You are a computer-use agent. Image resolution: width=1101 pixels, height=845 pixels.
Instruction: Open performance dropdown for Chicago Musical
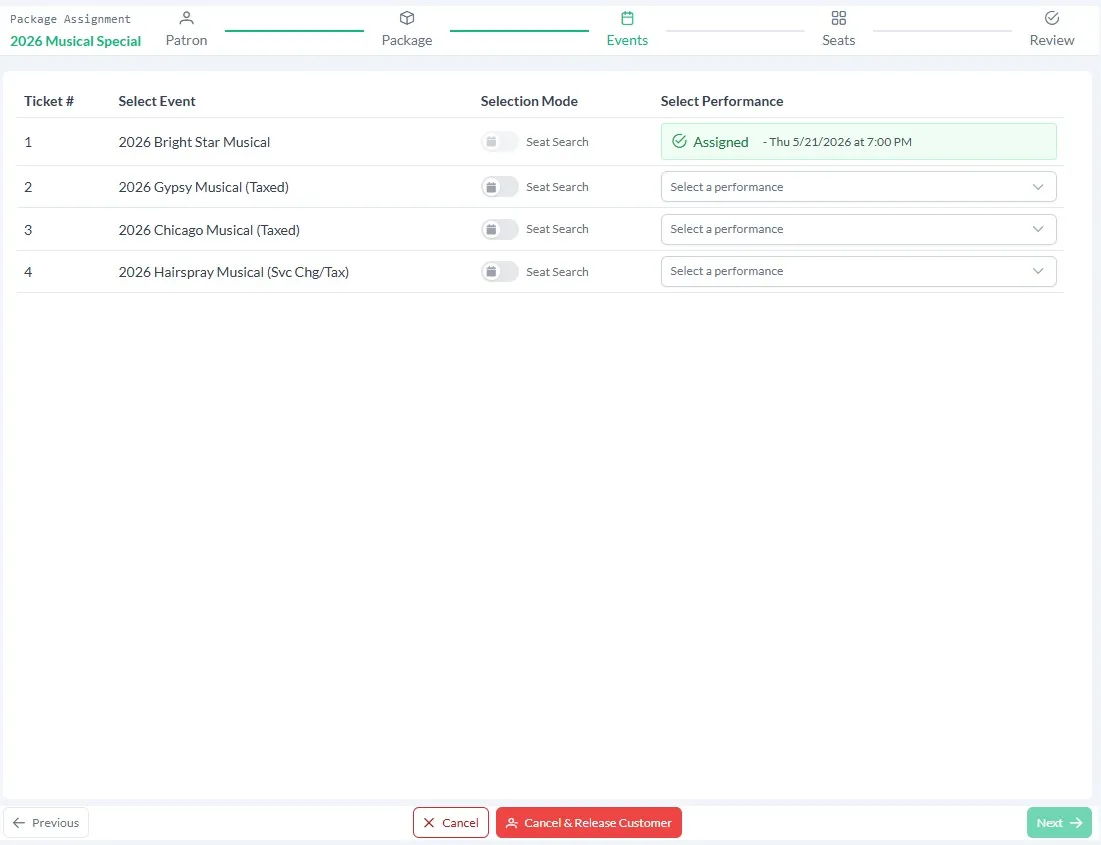point(858,229)
